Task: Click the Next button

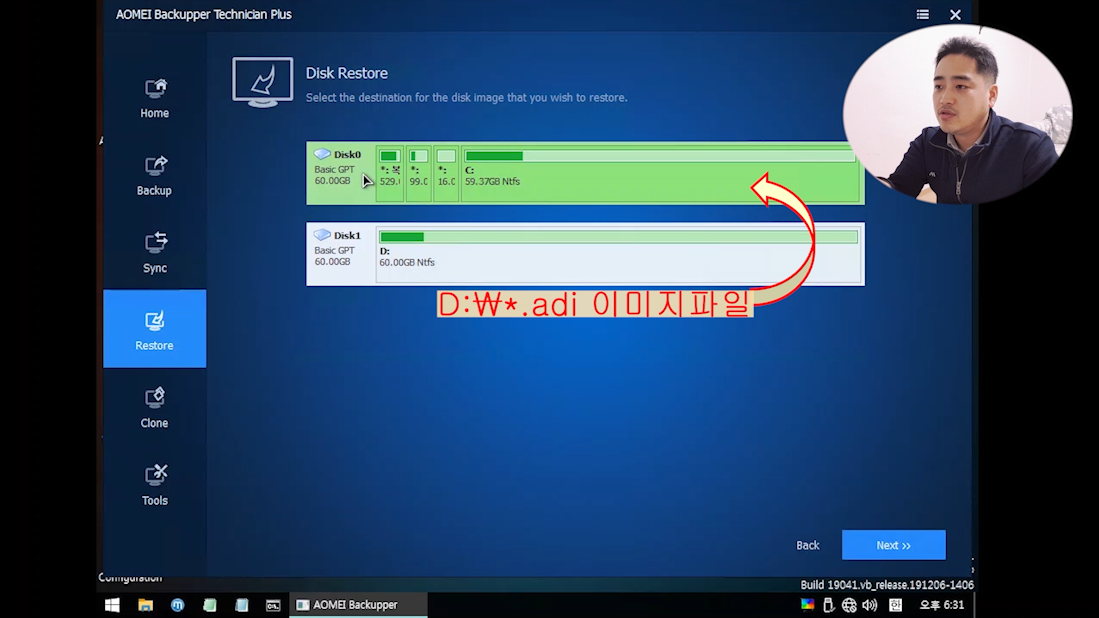Action: pos(894,545)
